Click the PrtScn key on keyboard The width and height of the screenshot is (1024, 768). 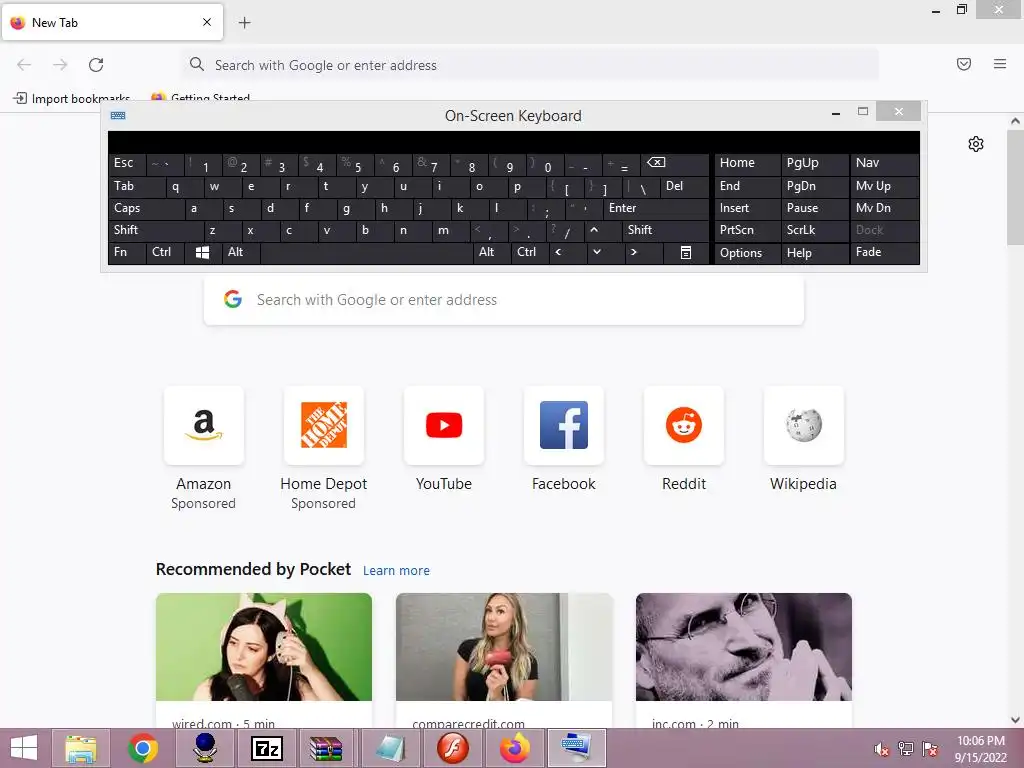coord(747,231)
